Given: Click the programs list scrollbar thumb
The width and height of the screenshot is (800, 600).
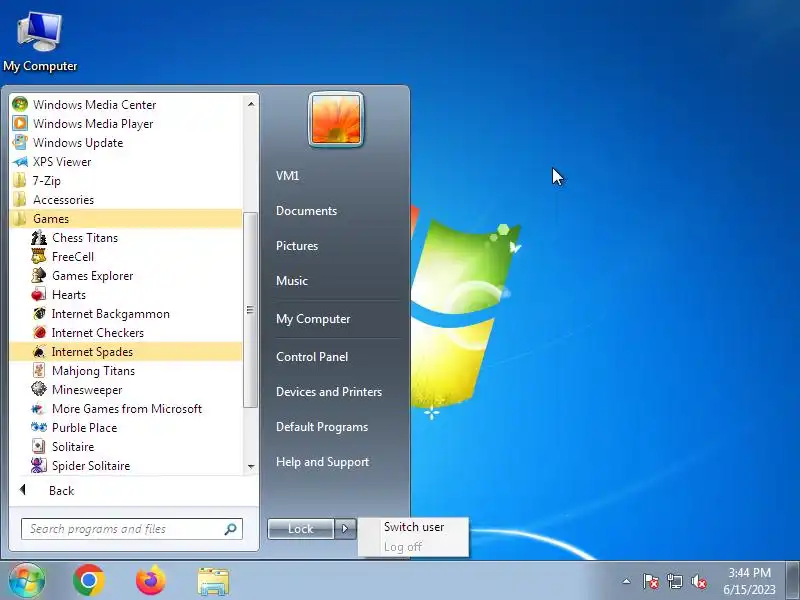Looking at the screenshot, I should [250, 310].
